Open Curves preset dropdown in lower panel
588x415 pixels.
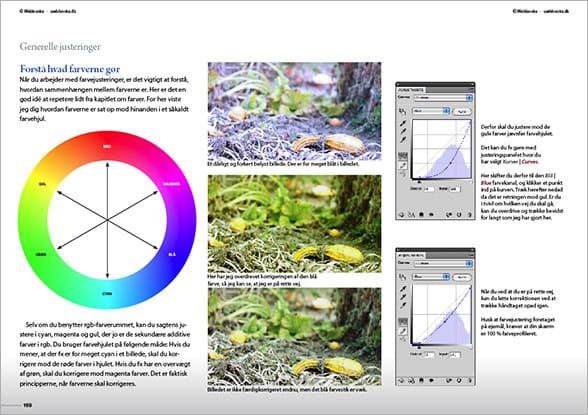click(x=443, y=263)
